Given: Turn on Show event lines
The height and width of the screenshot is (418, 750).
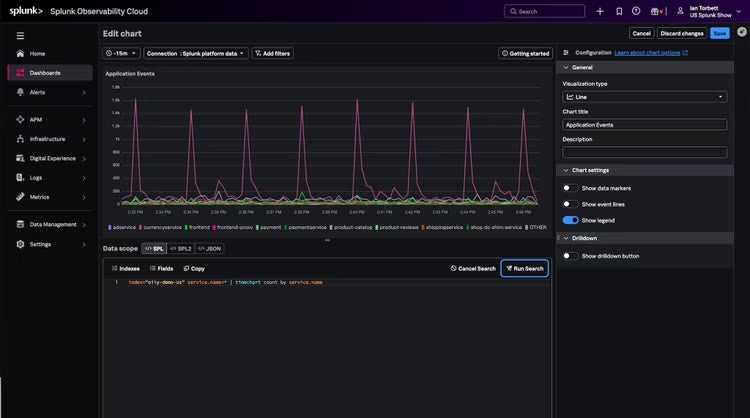Looking at the screenshot, I should click(x=570, y=204).
